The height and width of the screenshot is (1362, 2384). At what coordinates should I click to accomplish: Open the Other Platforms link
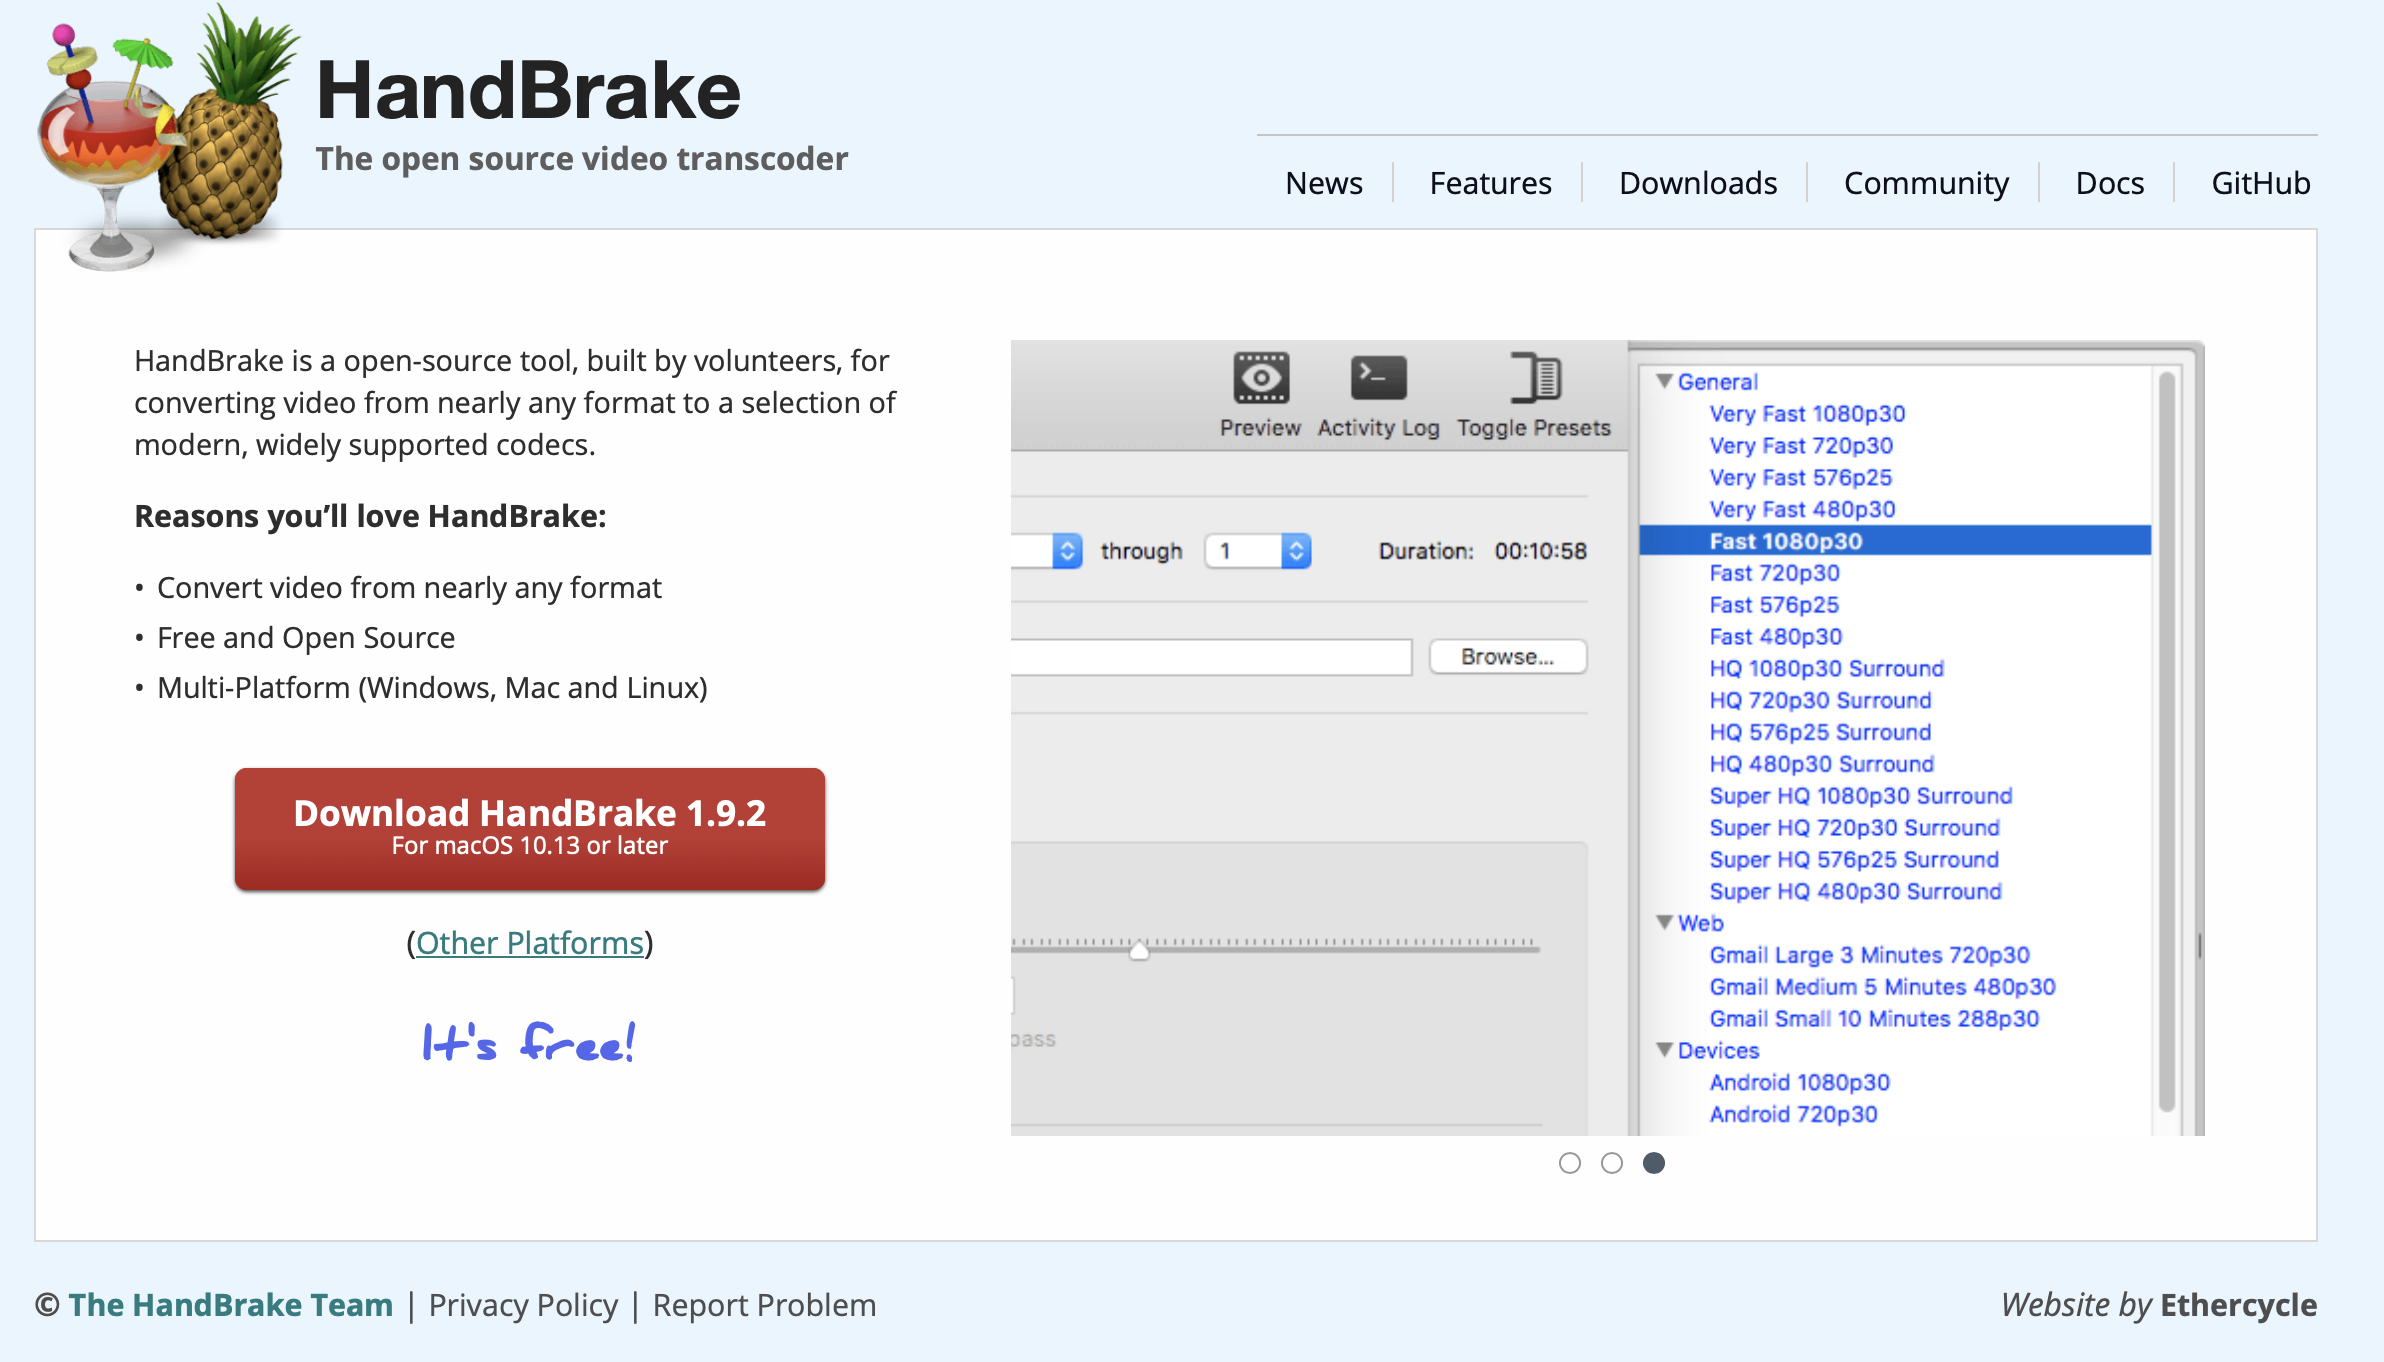pyautogui.click(x=530, y=943)
